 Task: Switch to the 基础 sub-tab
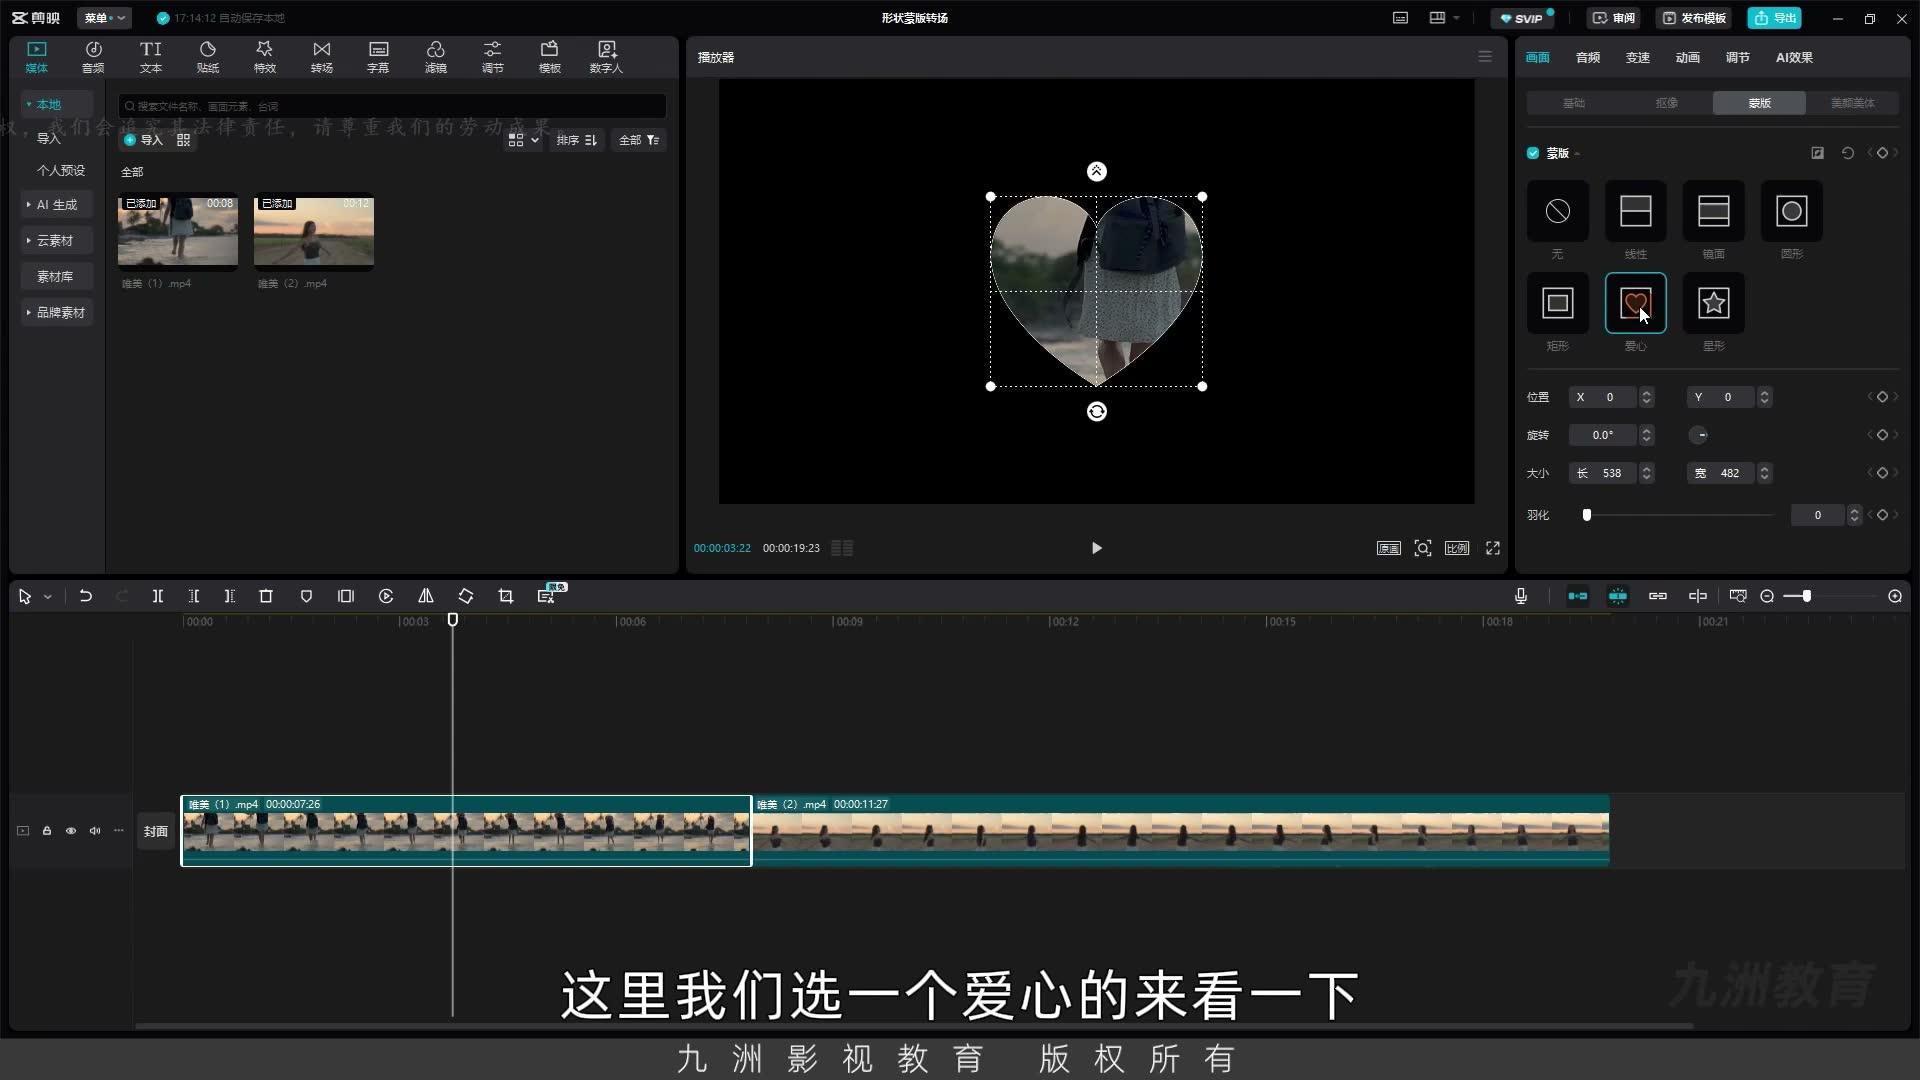(1573, 103)
